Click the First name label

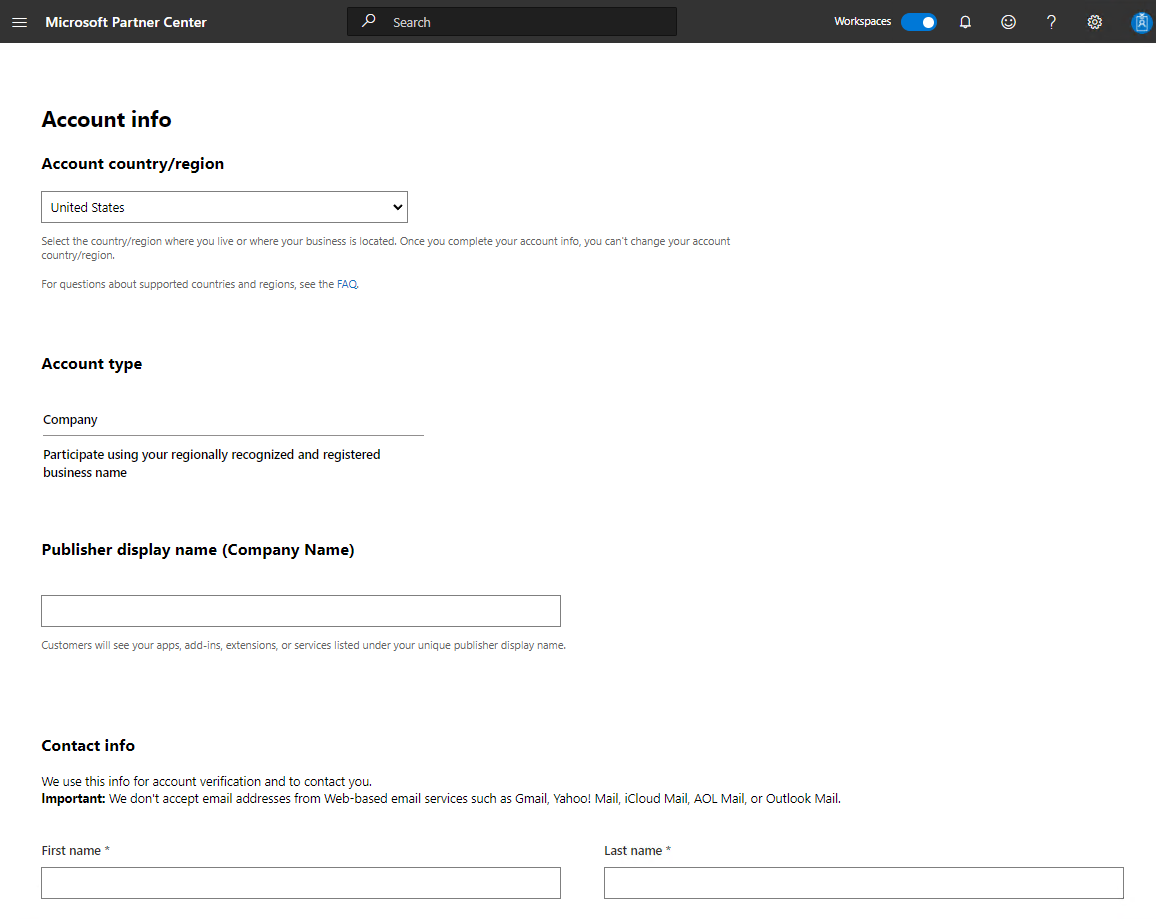[71, 850]
